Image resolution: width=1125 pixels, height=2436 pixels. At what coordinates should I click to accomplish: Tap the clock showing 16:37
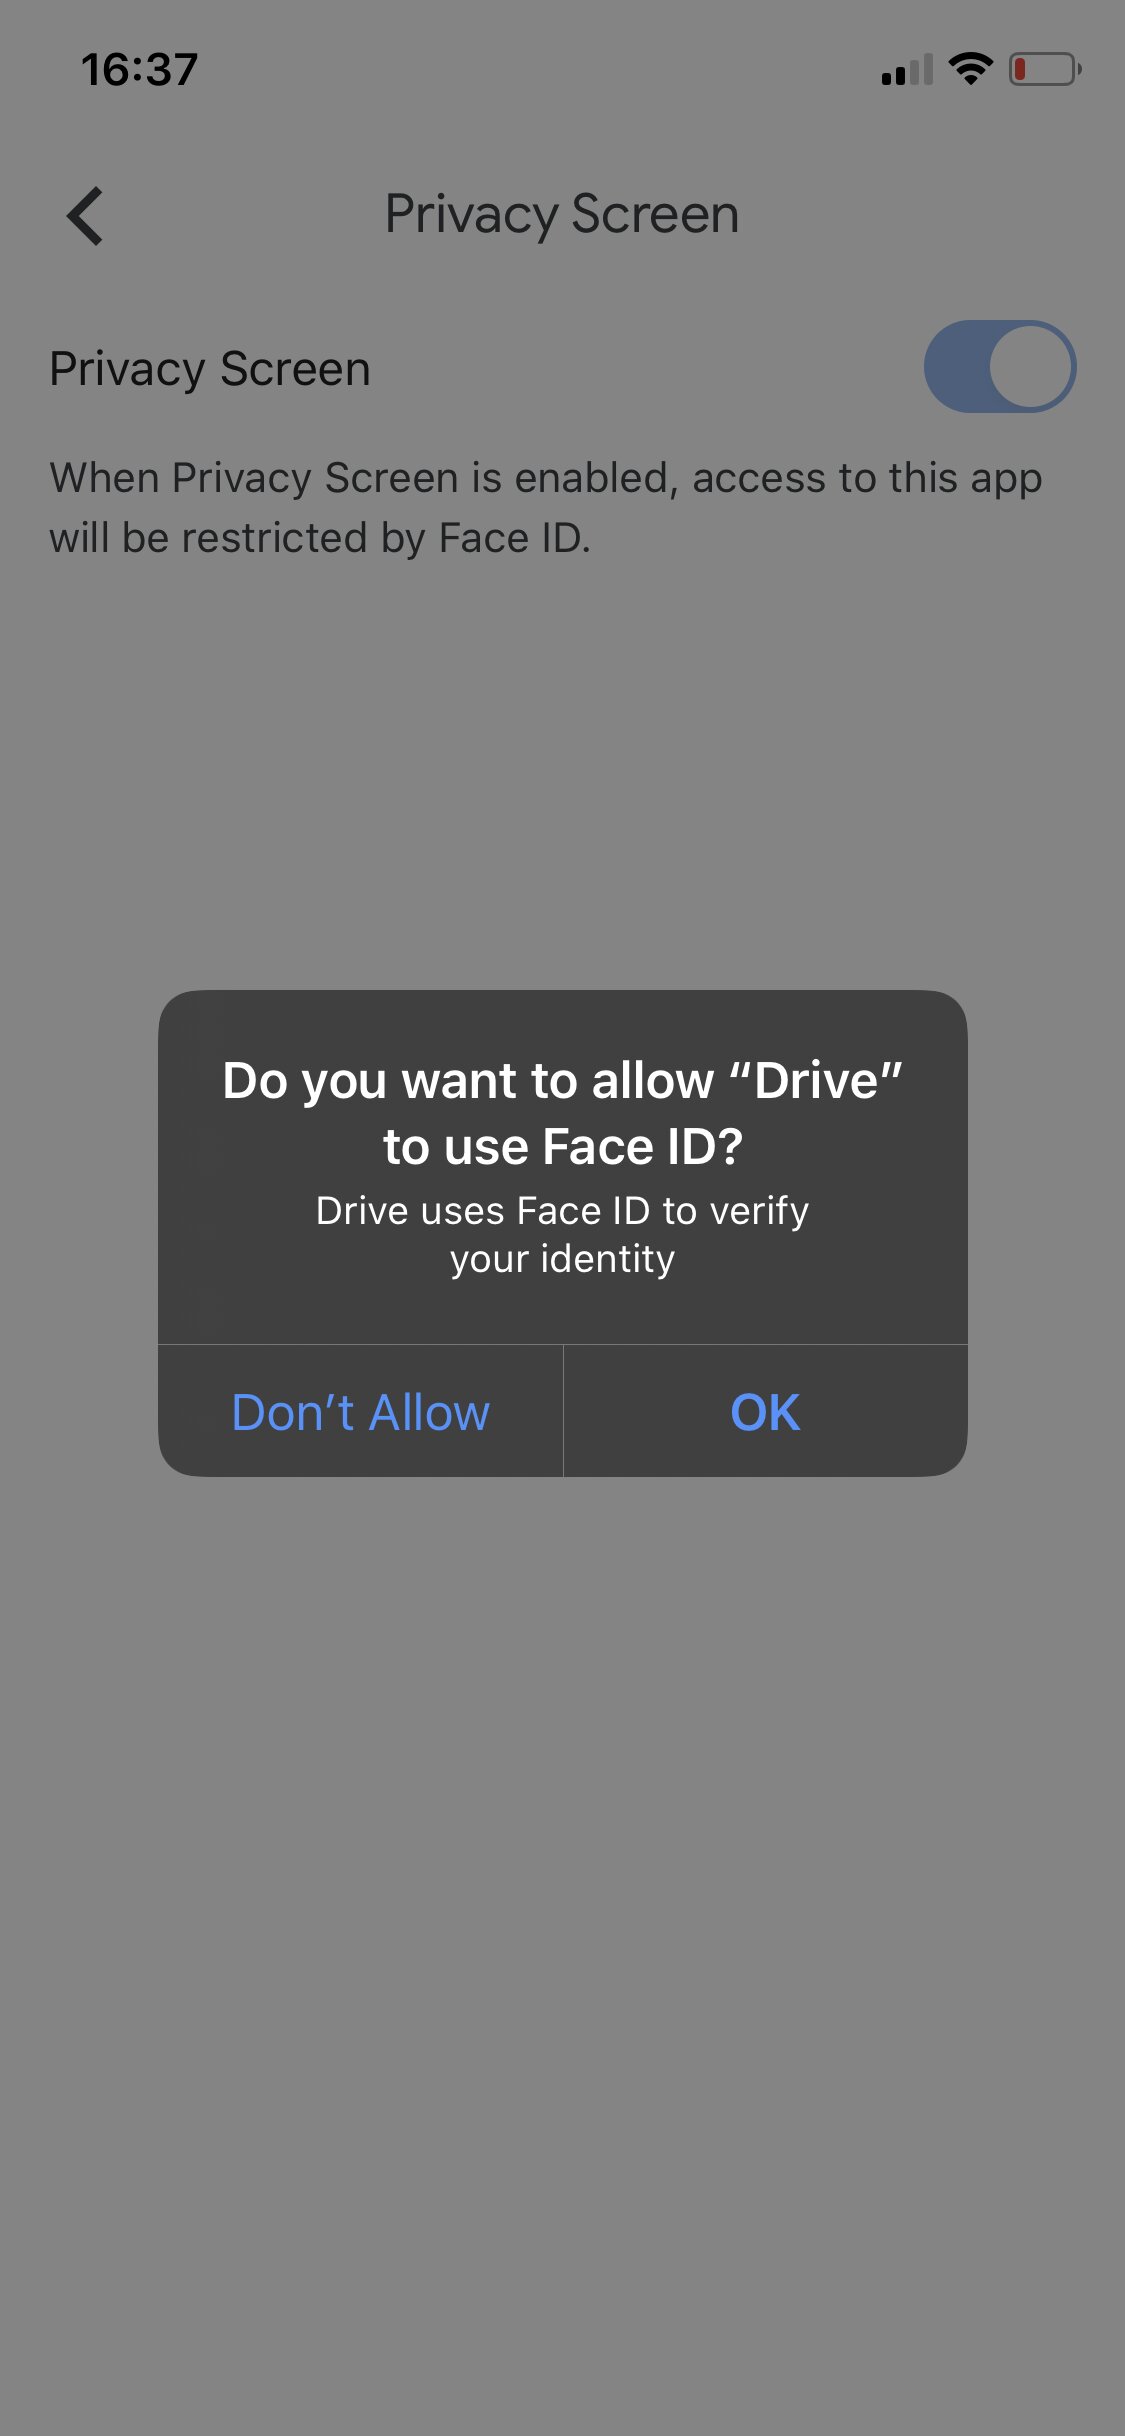pyautogui.click(x=140, y=70)
